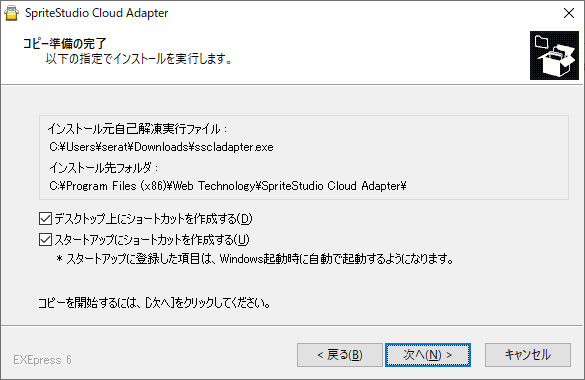
Task: Uncheck the desktop shortcut checkbox box
Action: (x=45, y=219)
